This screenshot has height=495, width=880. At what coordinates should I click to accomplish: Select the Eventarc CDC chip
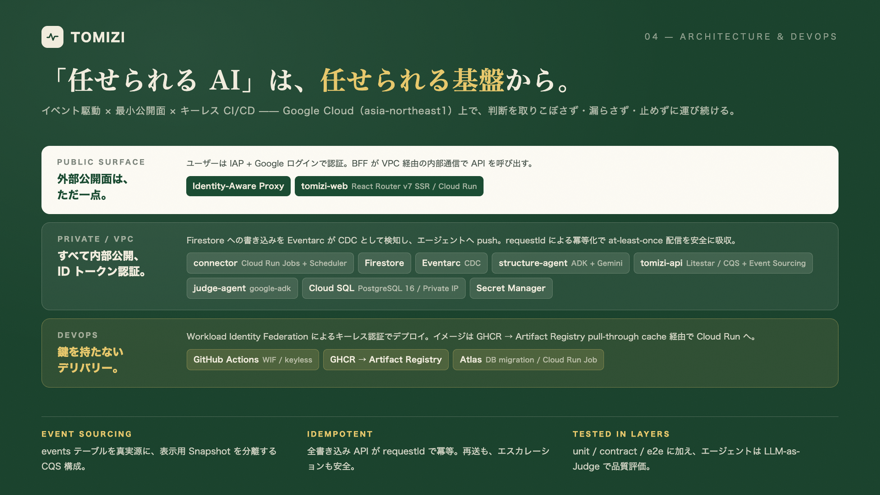451,263
